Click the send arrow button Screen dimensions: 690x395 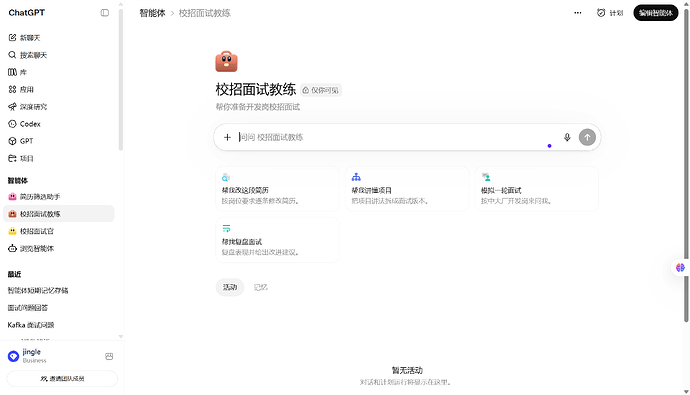[x=587, y=137]
